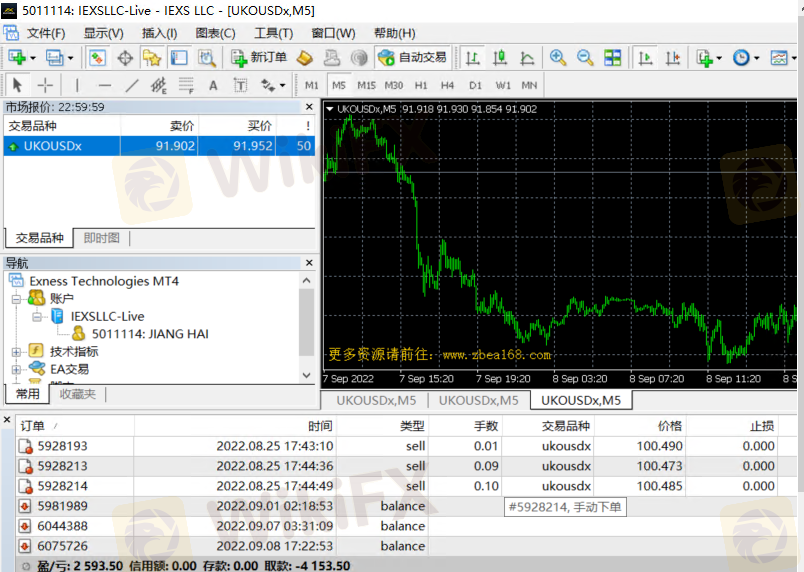Screen dimensions: 804x572
Task: Select order 5928193 row
Action: click(405, 446)
